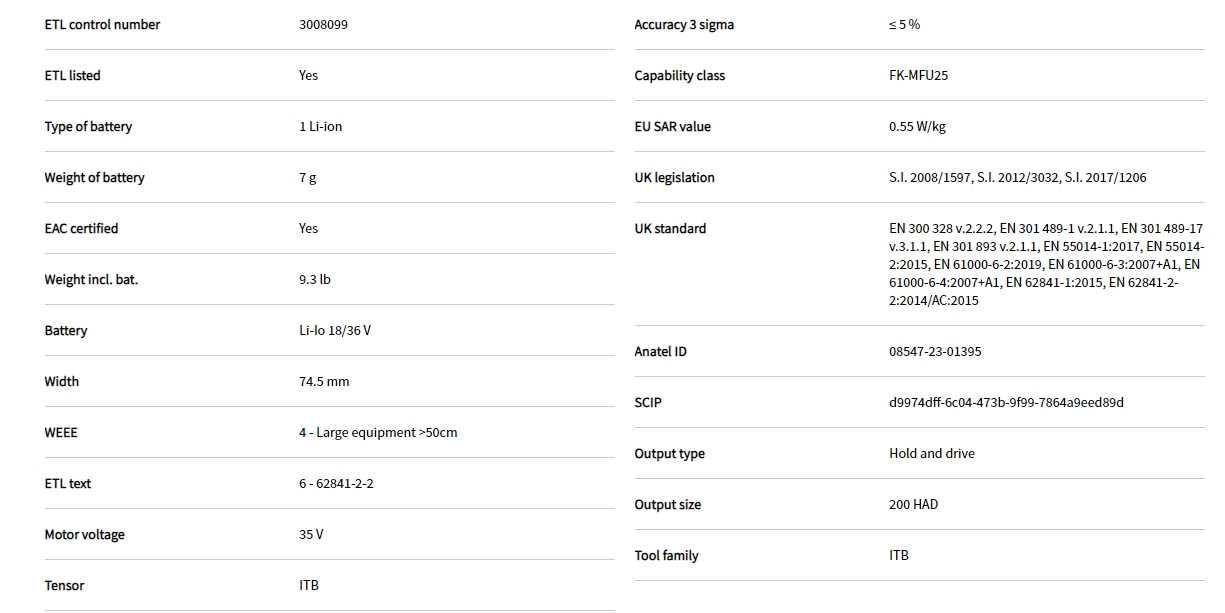Click the EAC certified row label
1225x613 pixels.
81,229
